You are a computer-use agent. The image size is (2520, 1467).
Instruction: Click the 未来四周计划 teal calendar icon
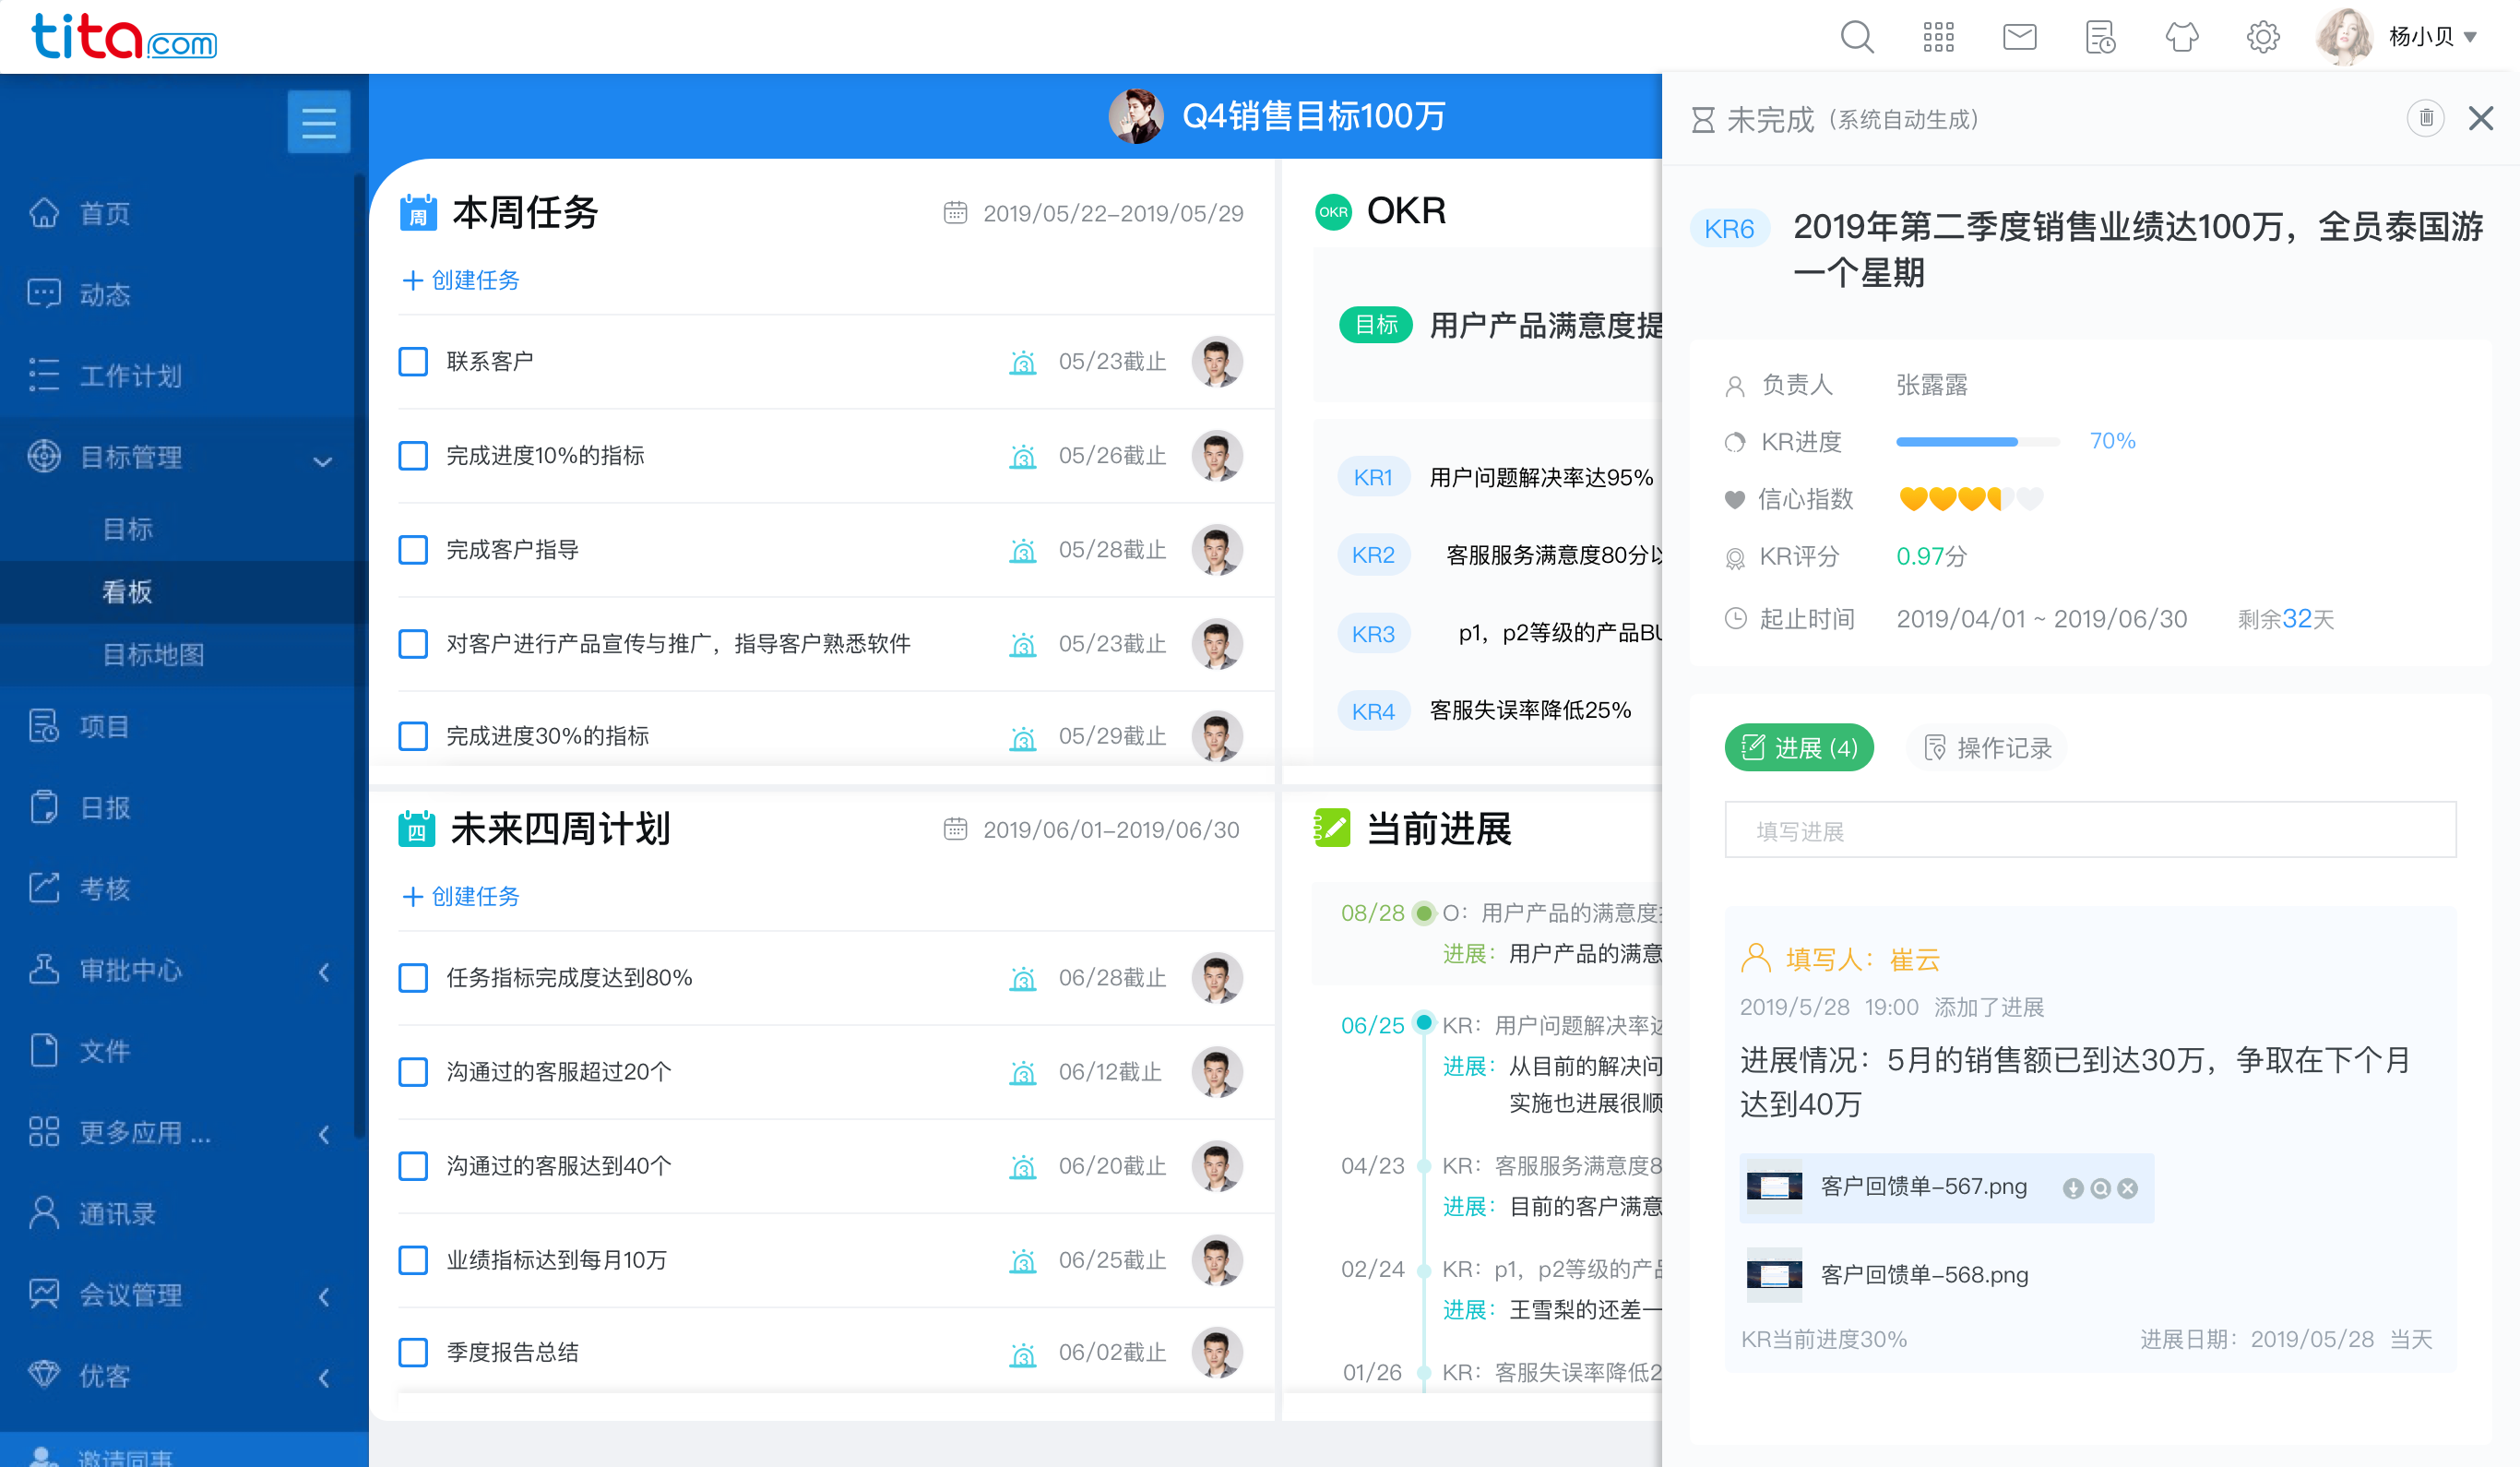[x=416, y=829]
